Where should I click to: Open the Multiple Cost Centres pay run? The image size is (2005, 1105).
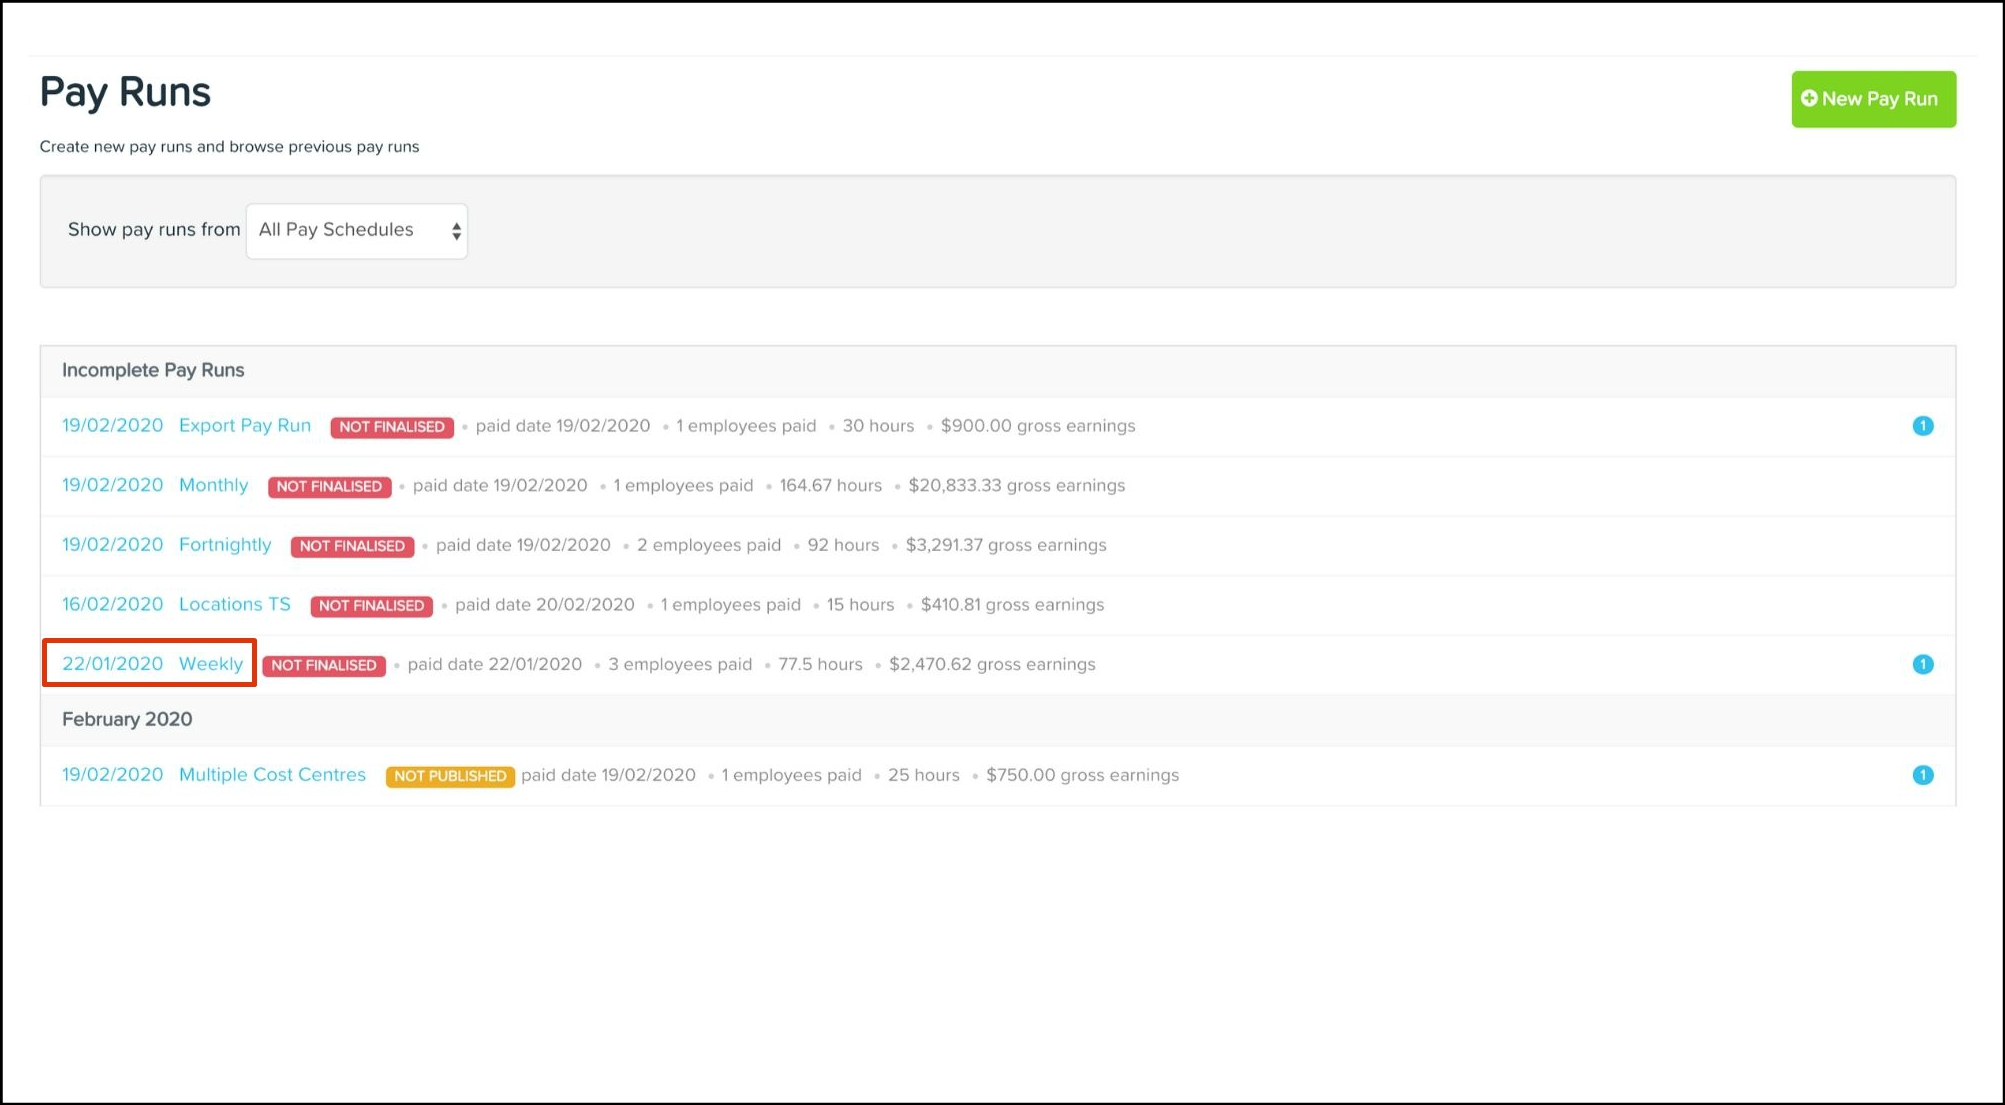pyautogui.click(x=272, y=775)
